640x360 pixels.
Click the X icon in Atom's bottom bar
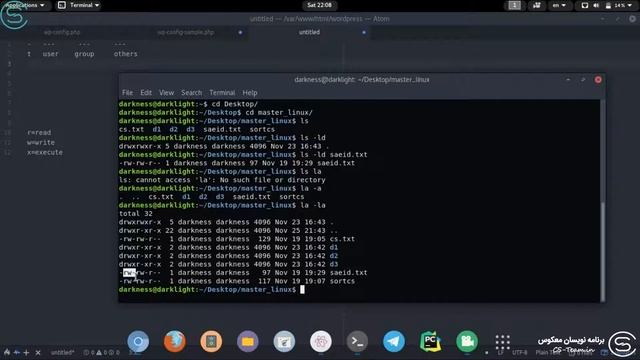[x=38, y=352]
